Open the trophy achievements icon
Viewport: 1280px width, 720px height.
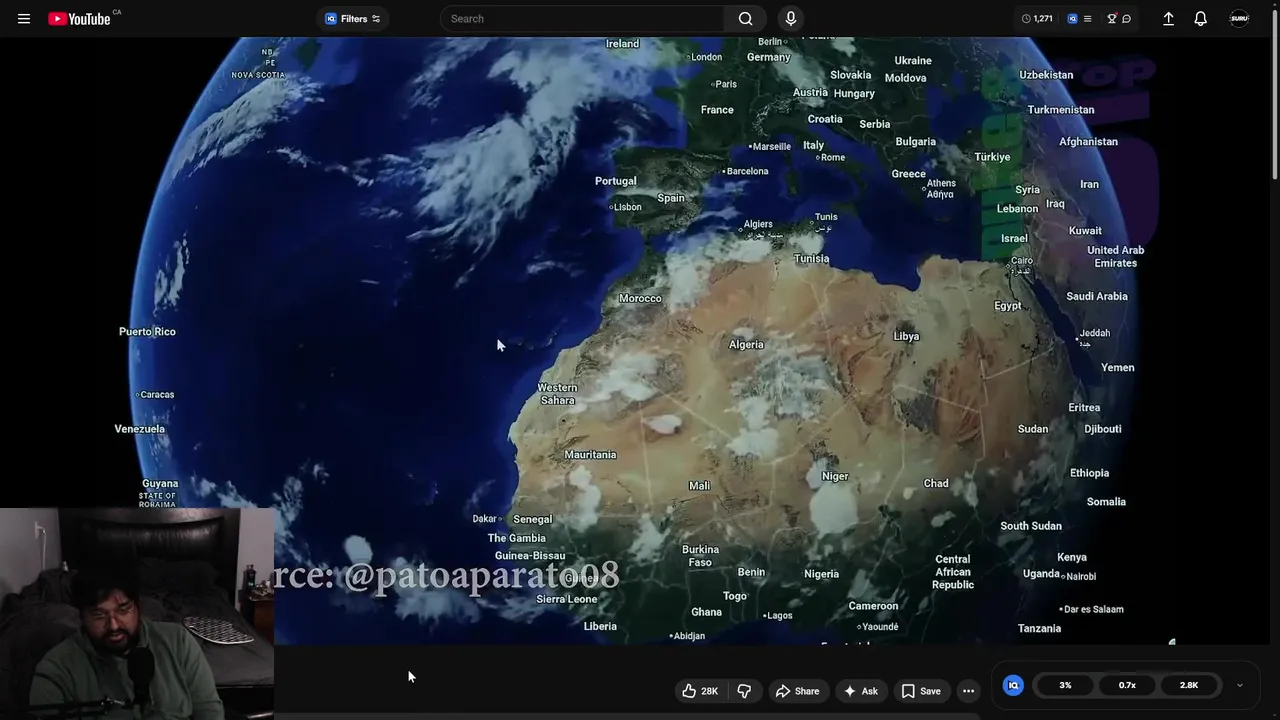pyautogui.click(x=1111, y=19)
